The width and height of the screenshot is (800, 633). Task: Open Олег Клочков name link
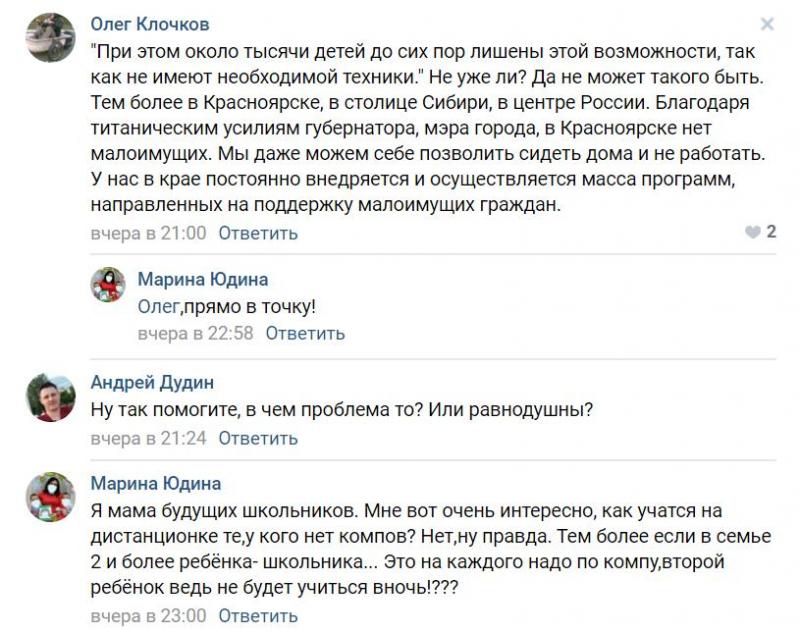click(150, 24)
